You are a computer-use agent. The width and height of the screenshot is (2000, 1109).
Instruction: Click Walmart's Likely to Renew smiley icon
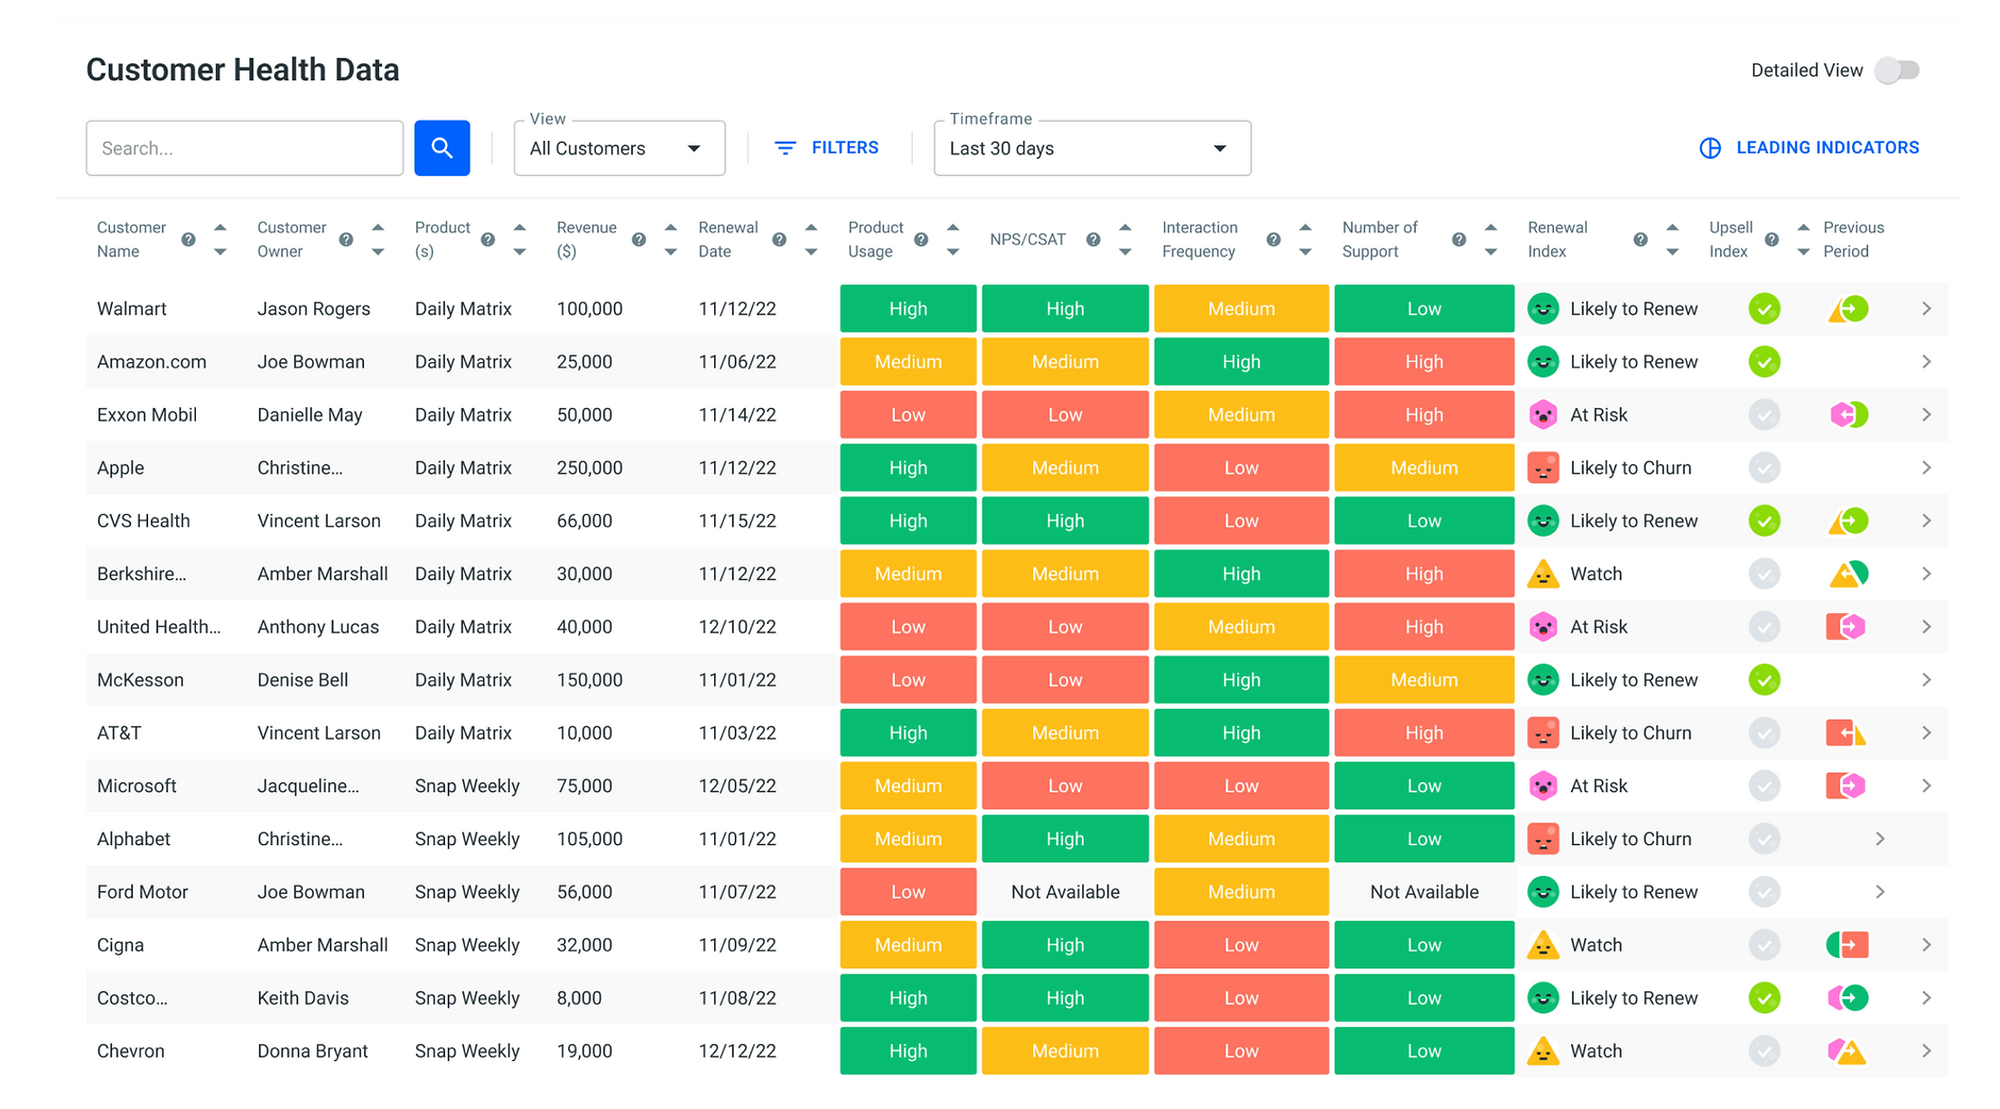point(1543,308)
